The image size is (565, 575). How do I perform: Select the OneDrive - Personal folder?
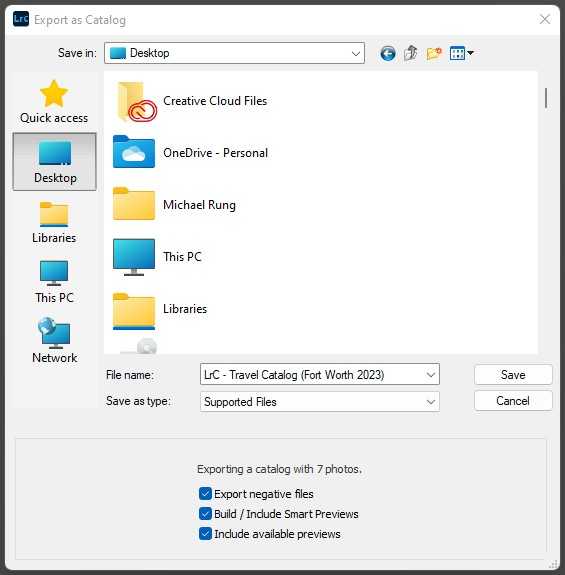click(190, 153)
